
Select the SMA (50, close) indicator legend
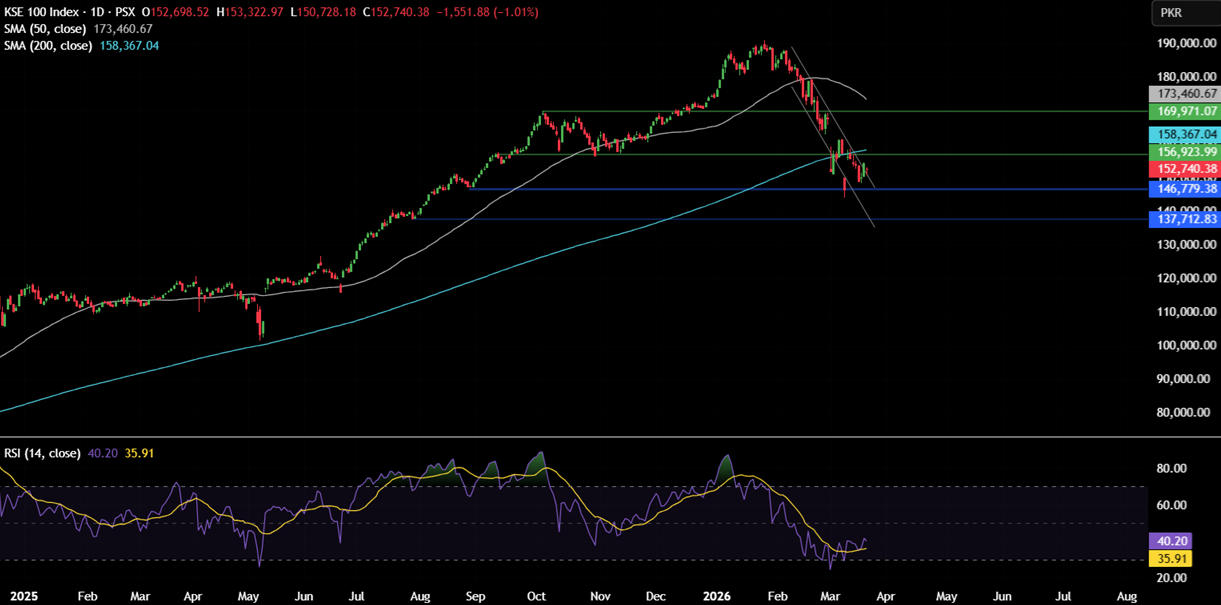[x=46, y=29]
